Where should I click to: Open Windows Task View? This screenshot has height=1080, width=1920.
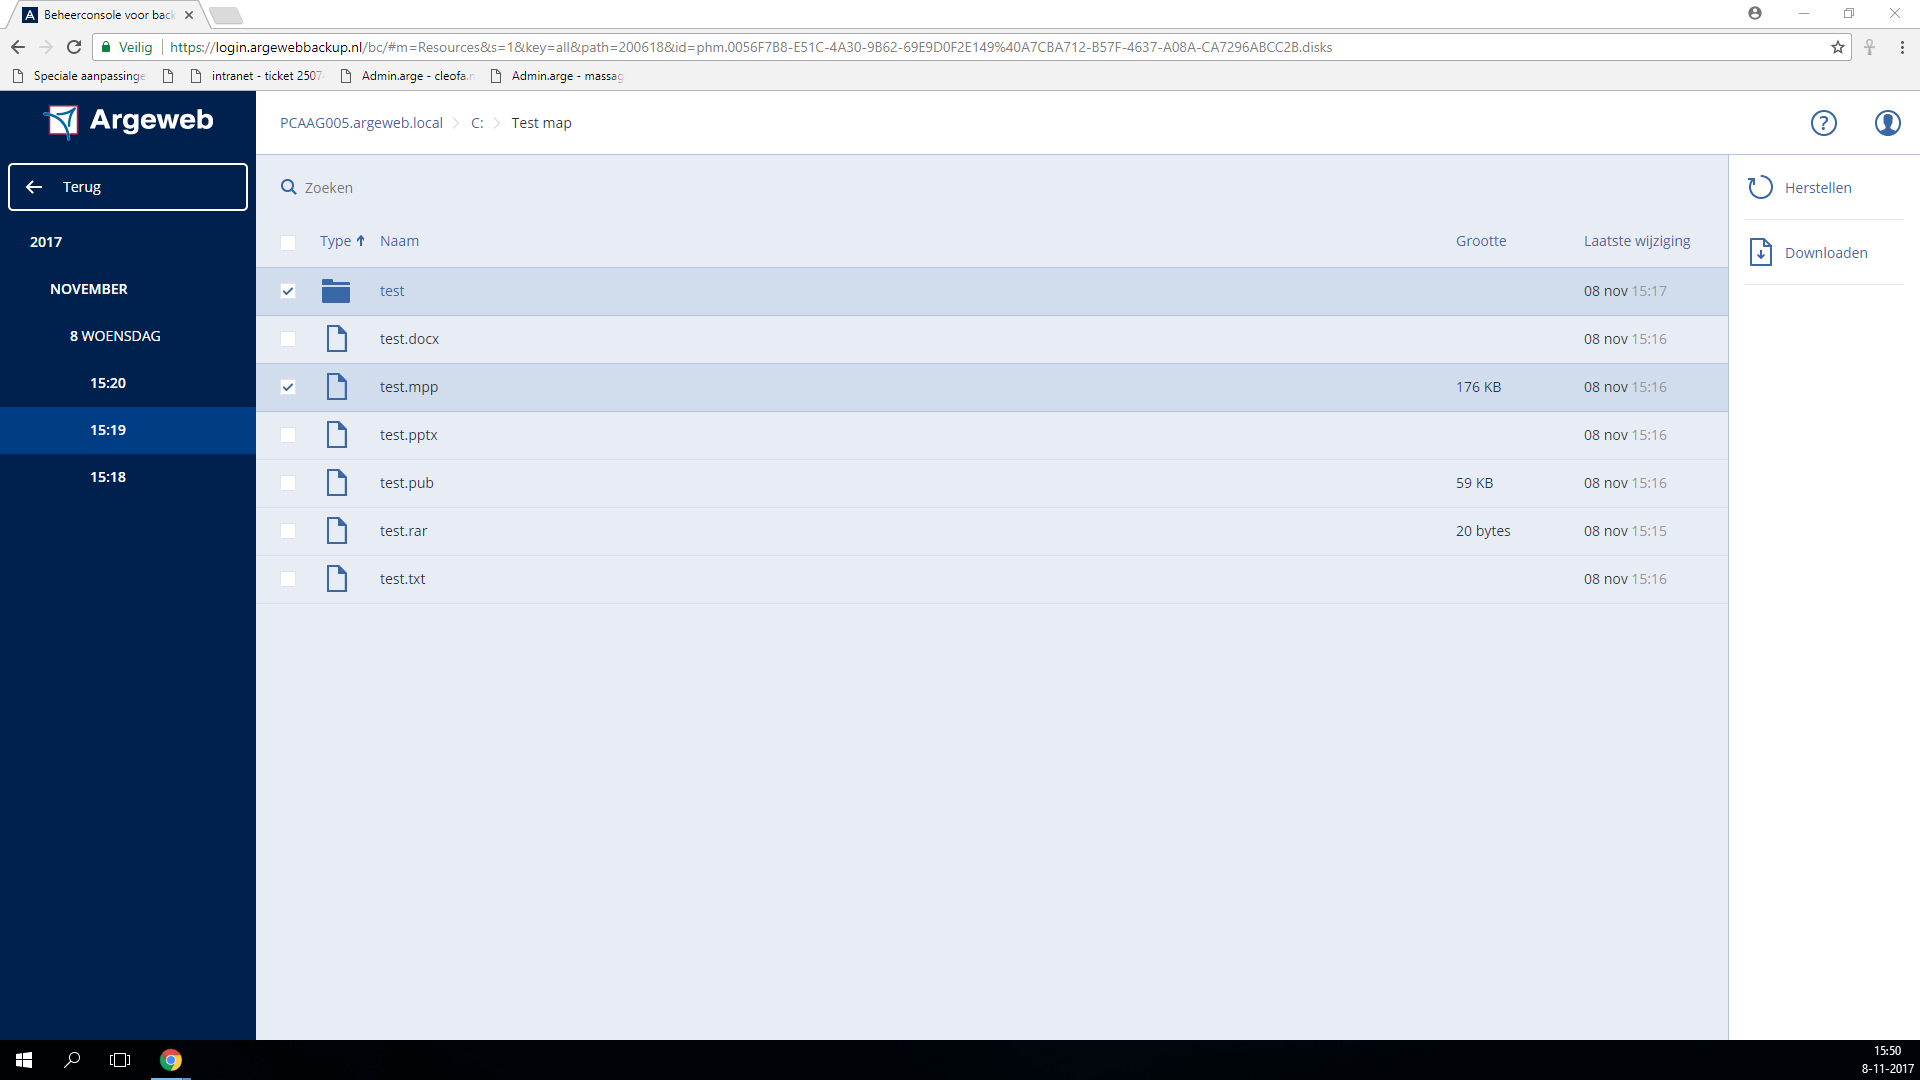(120, 1060)
